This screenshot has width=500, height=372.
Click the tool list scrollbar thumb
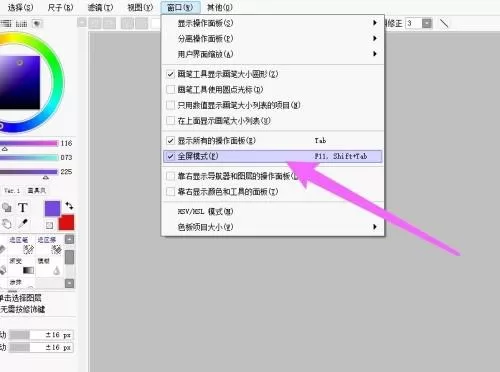[x=69, y=257]
